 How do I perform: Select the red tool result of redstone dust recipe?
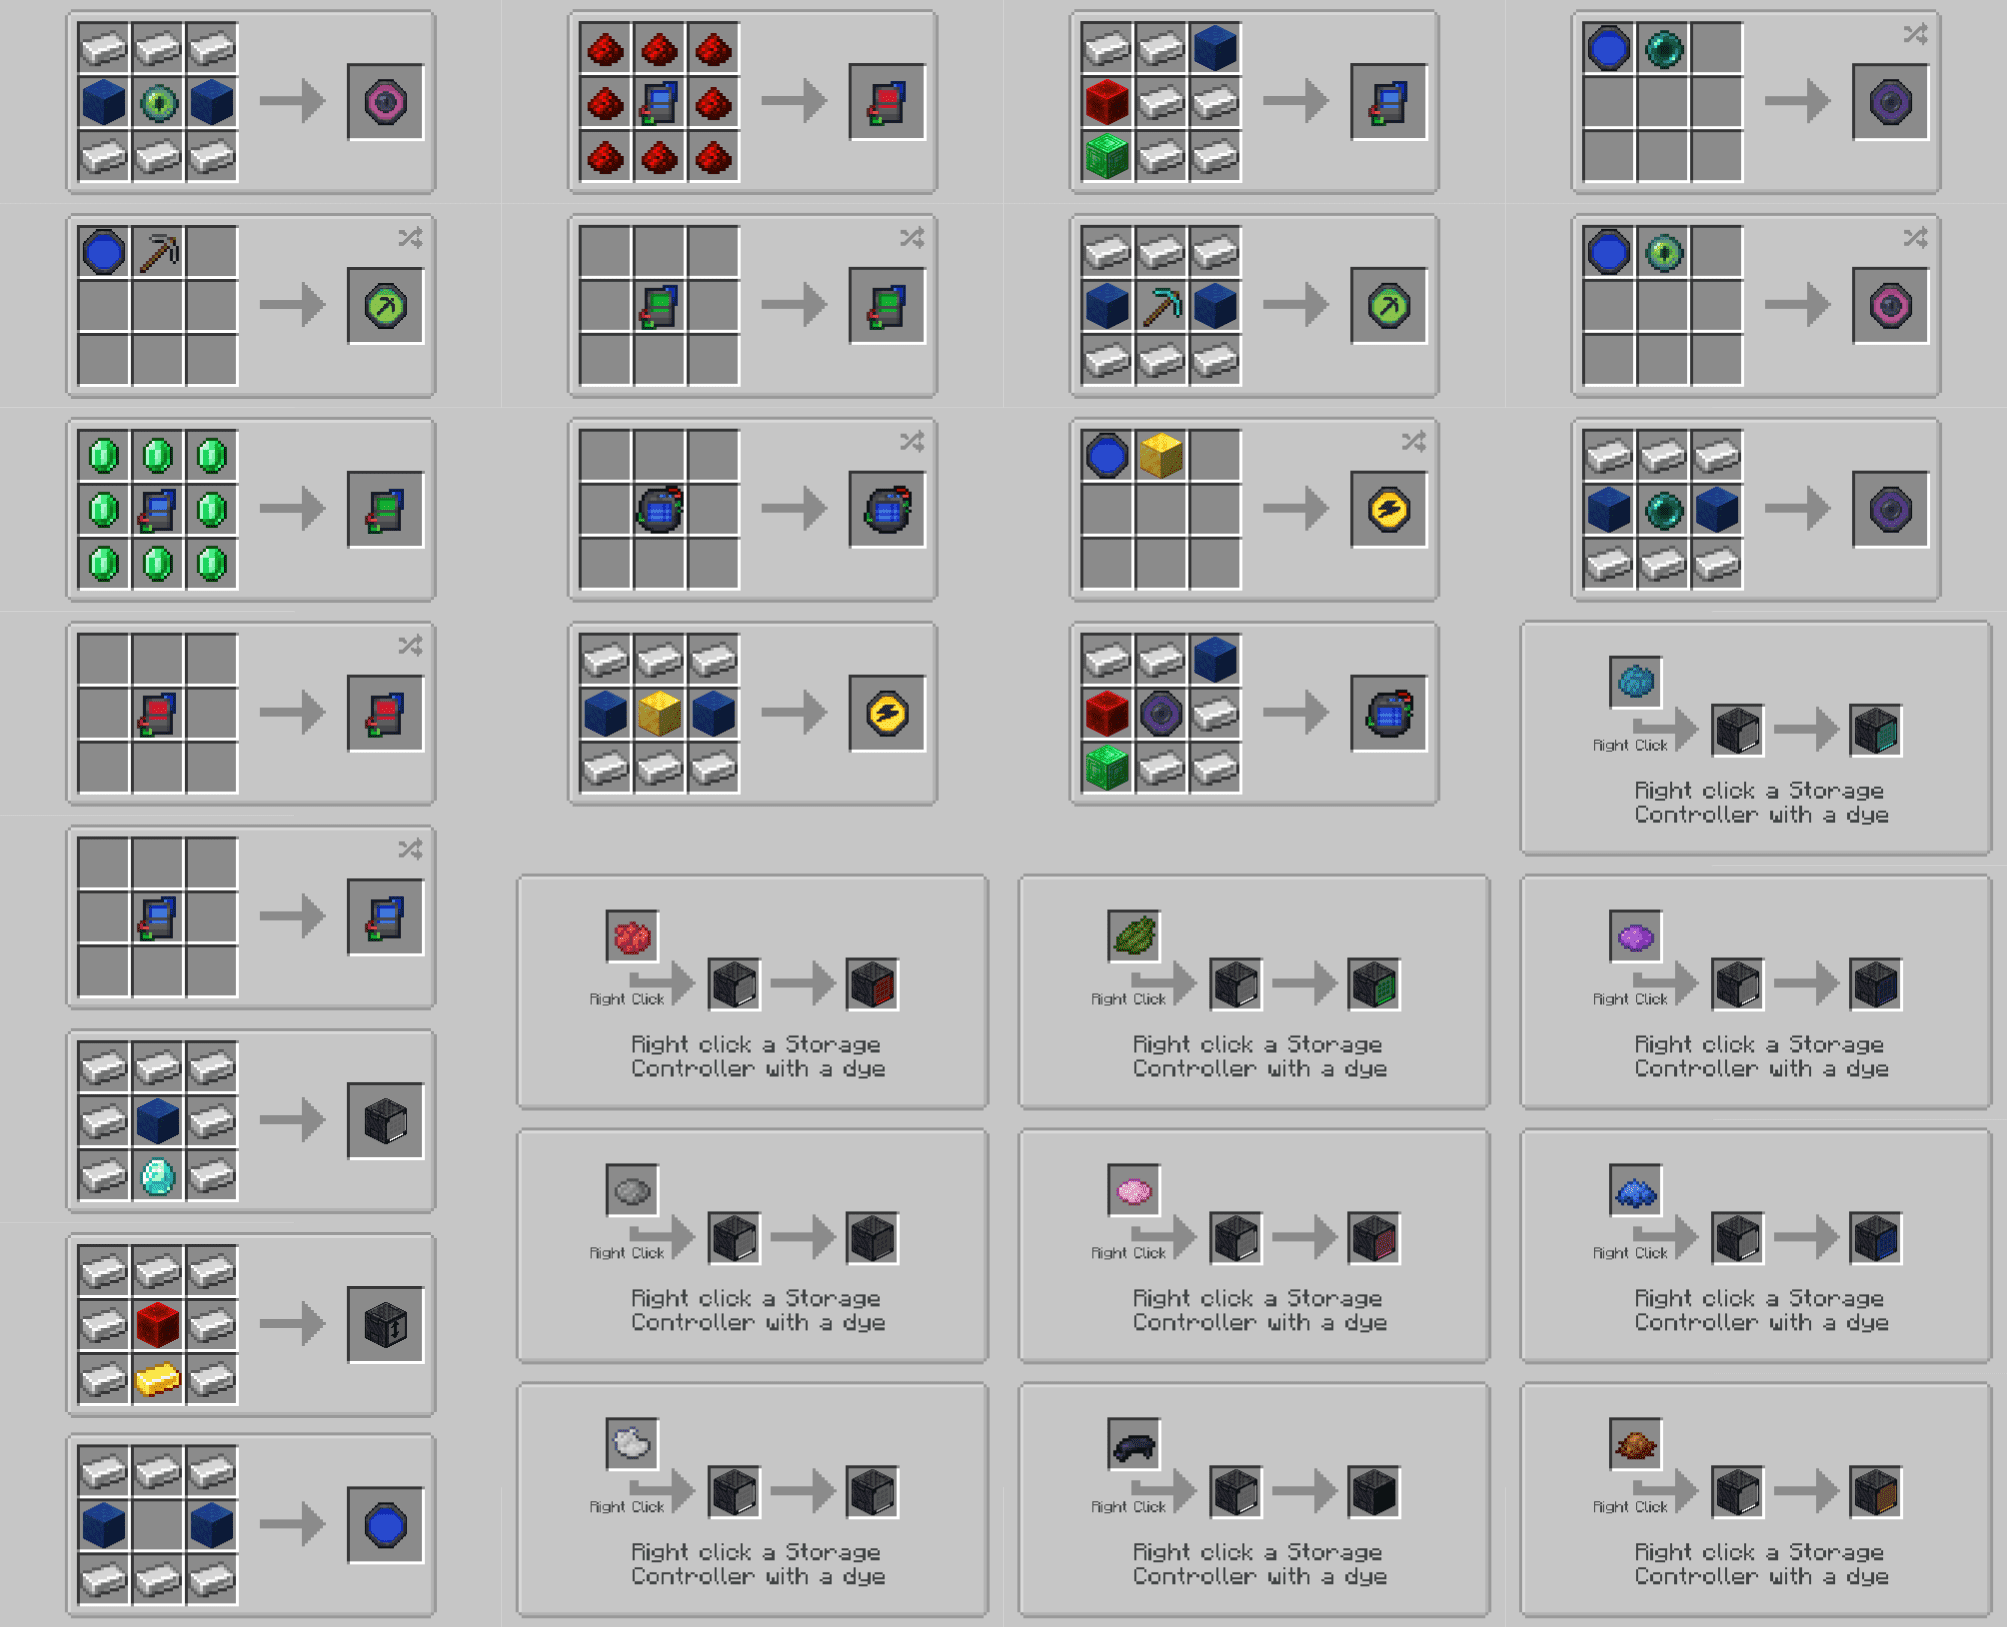(887, 102)
